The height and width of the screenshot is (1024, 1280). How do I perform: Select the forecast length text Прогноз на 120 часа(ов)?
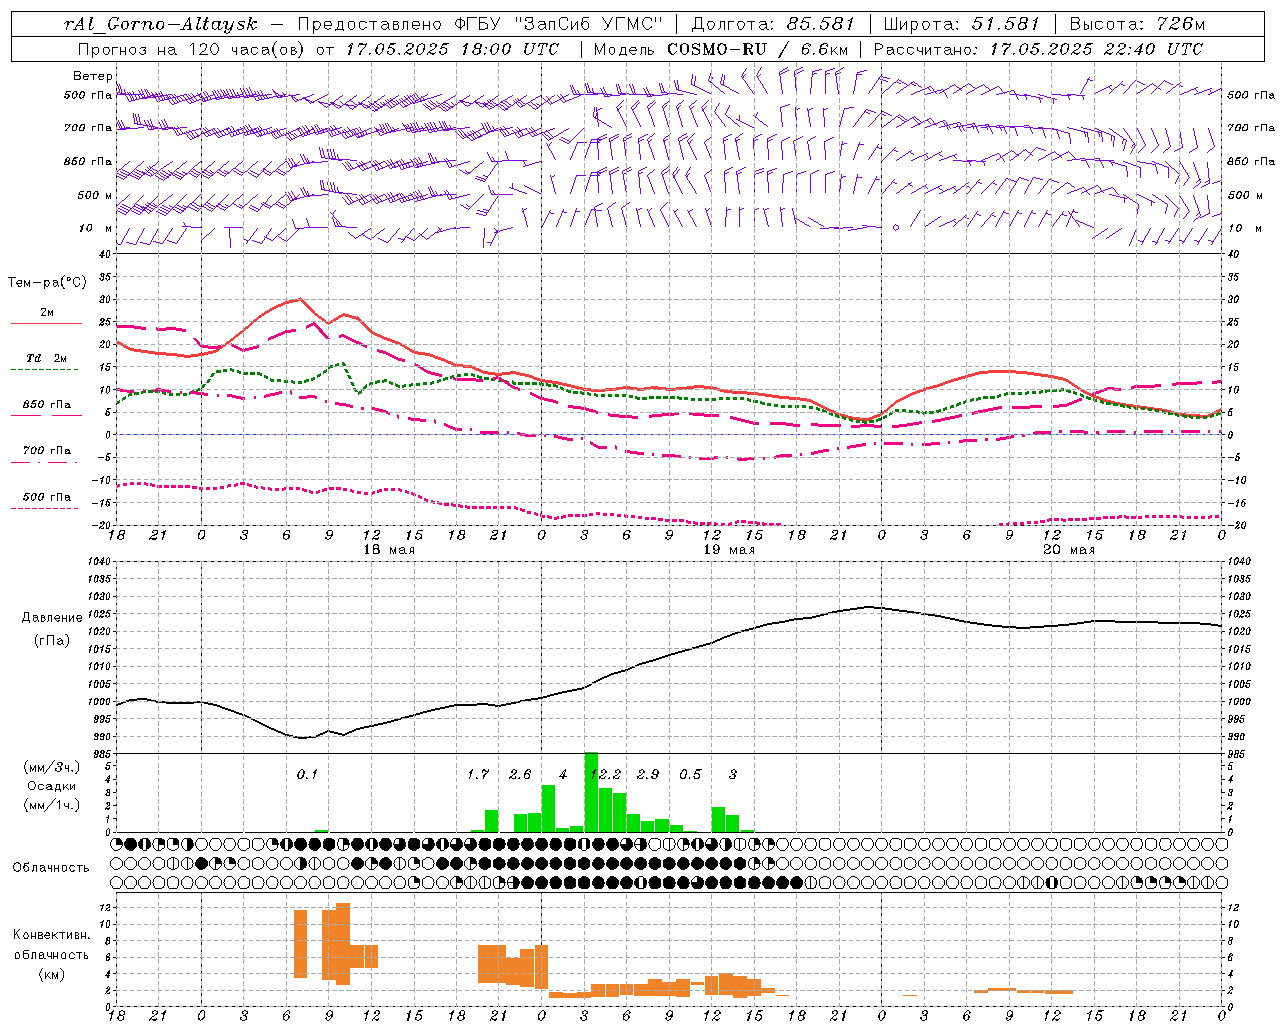click(x=192, y=49)
